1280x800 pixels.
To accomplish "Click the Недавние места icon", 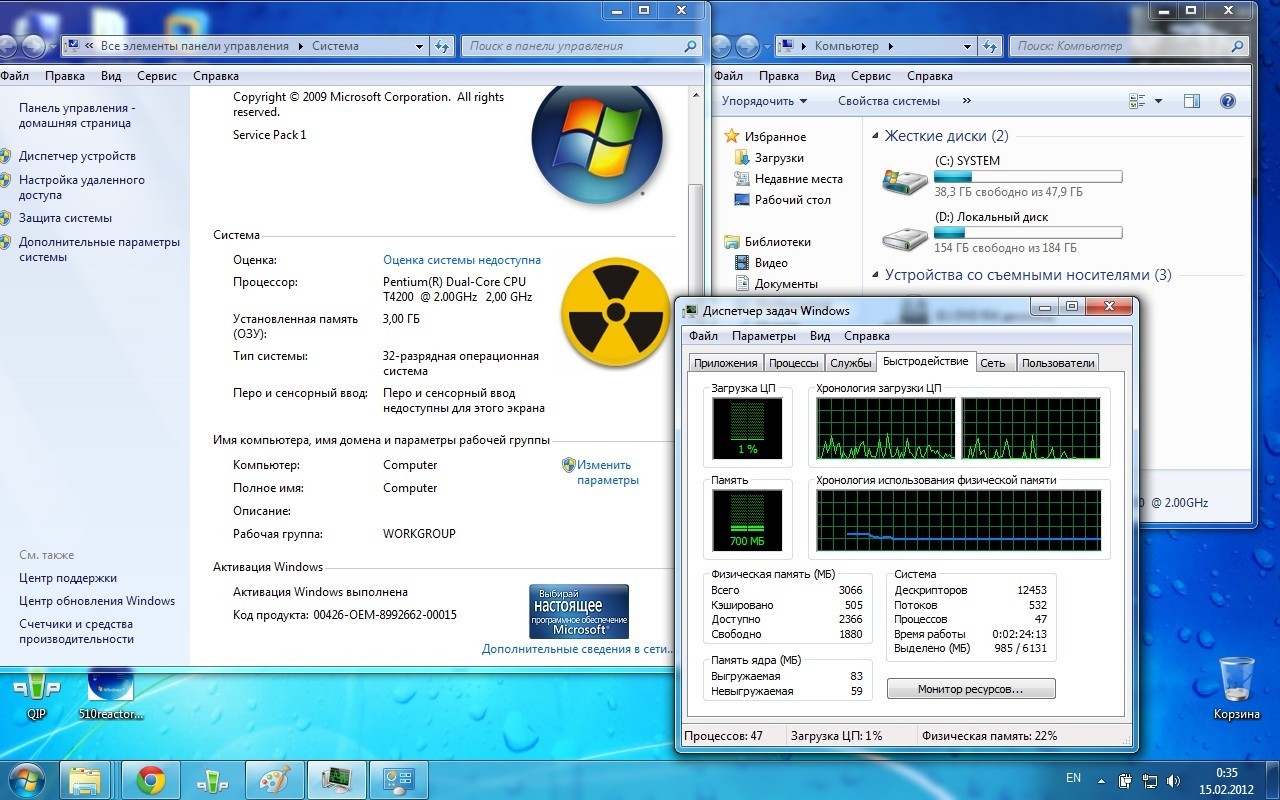I will pyautogui.click(x=742, y=179).
